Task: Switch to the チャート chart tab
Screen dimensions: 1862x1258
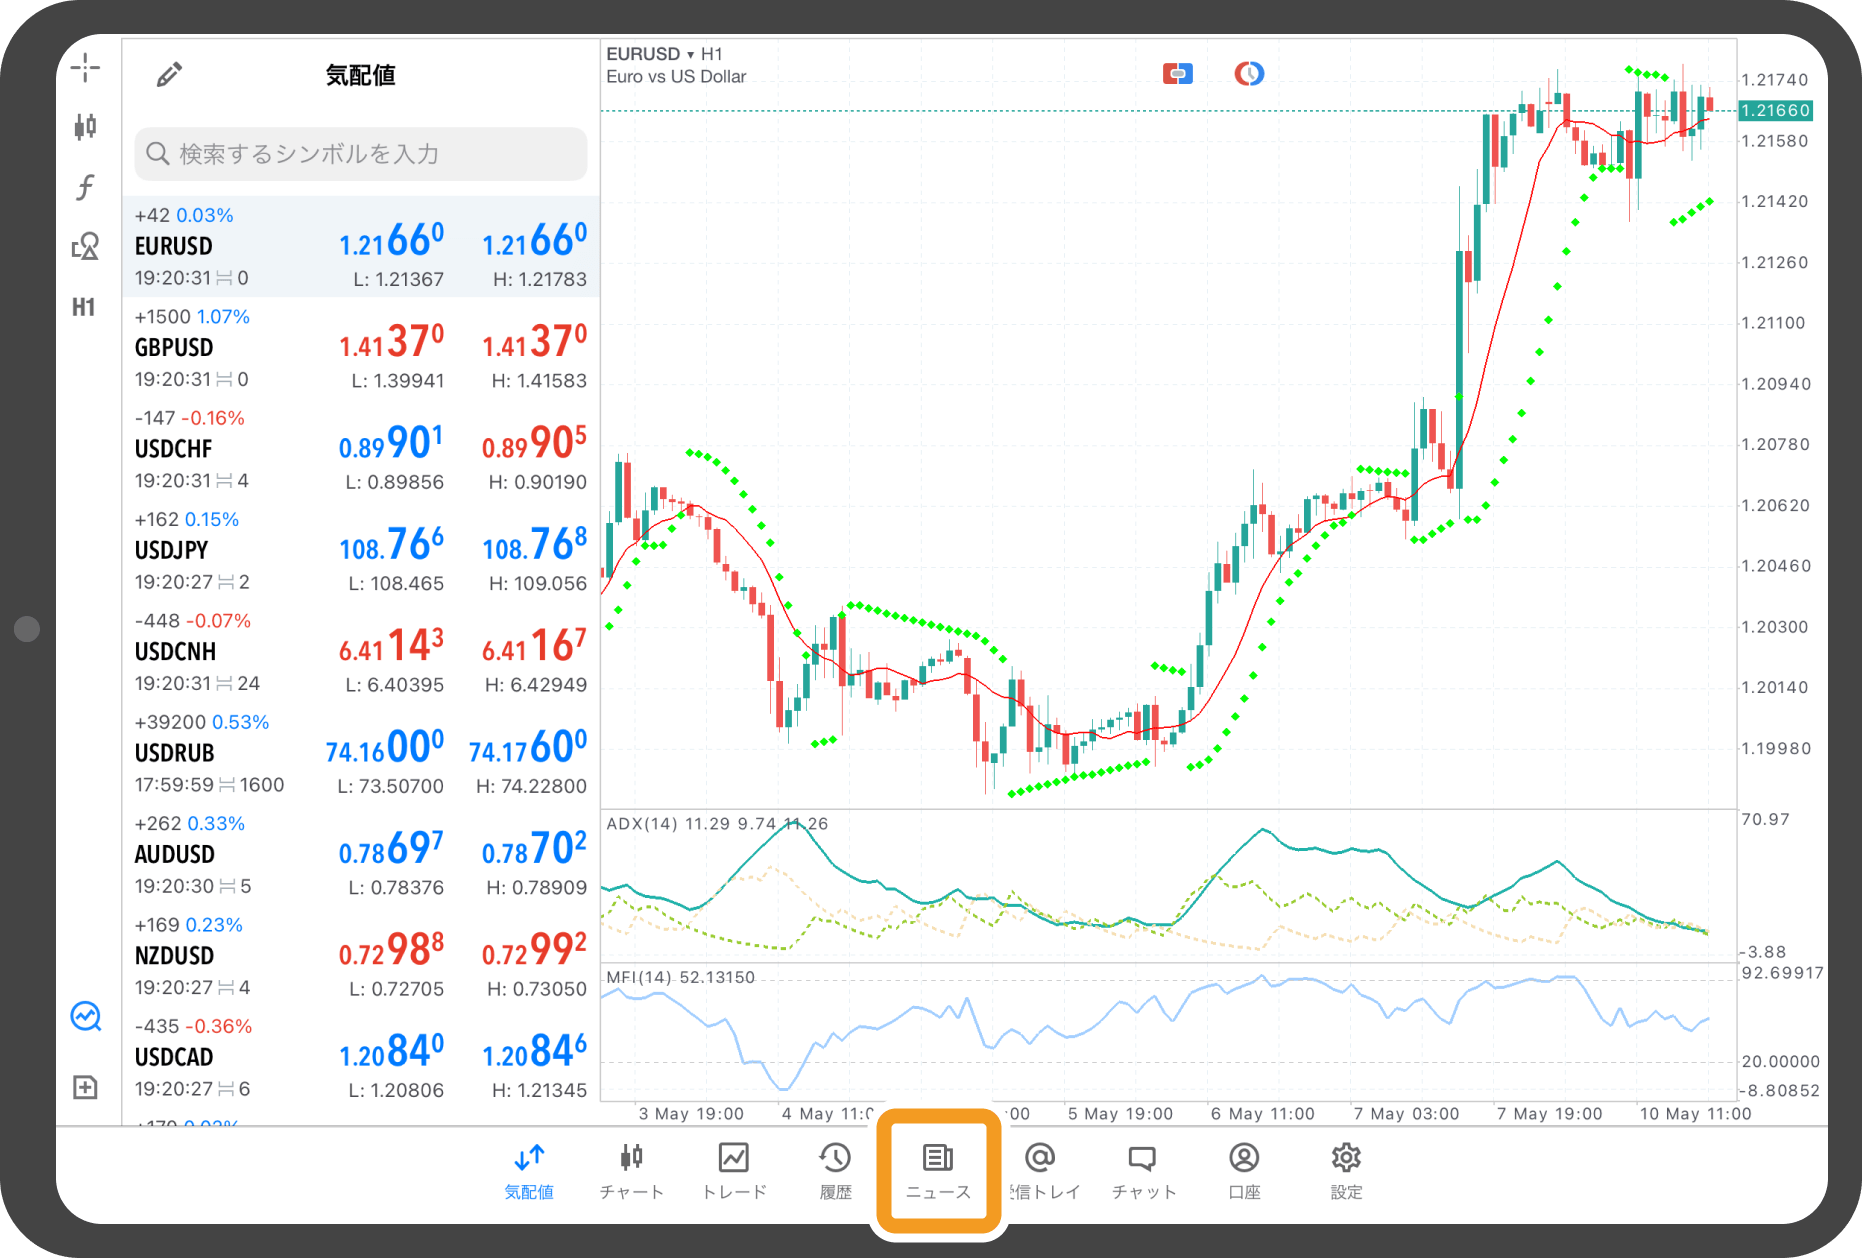Action: [x=631, y=1170]
